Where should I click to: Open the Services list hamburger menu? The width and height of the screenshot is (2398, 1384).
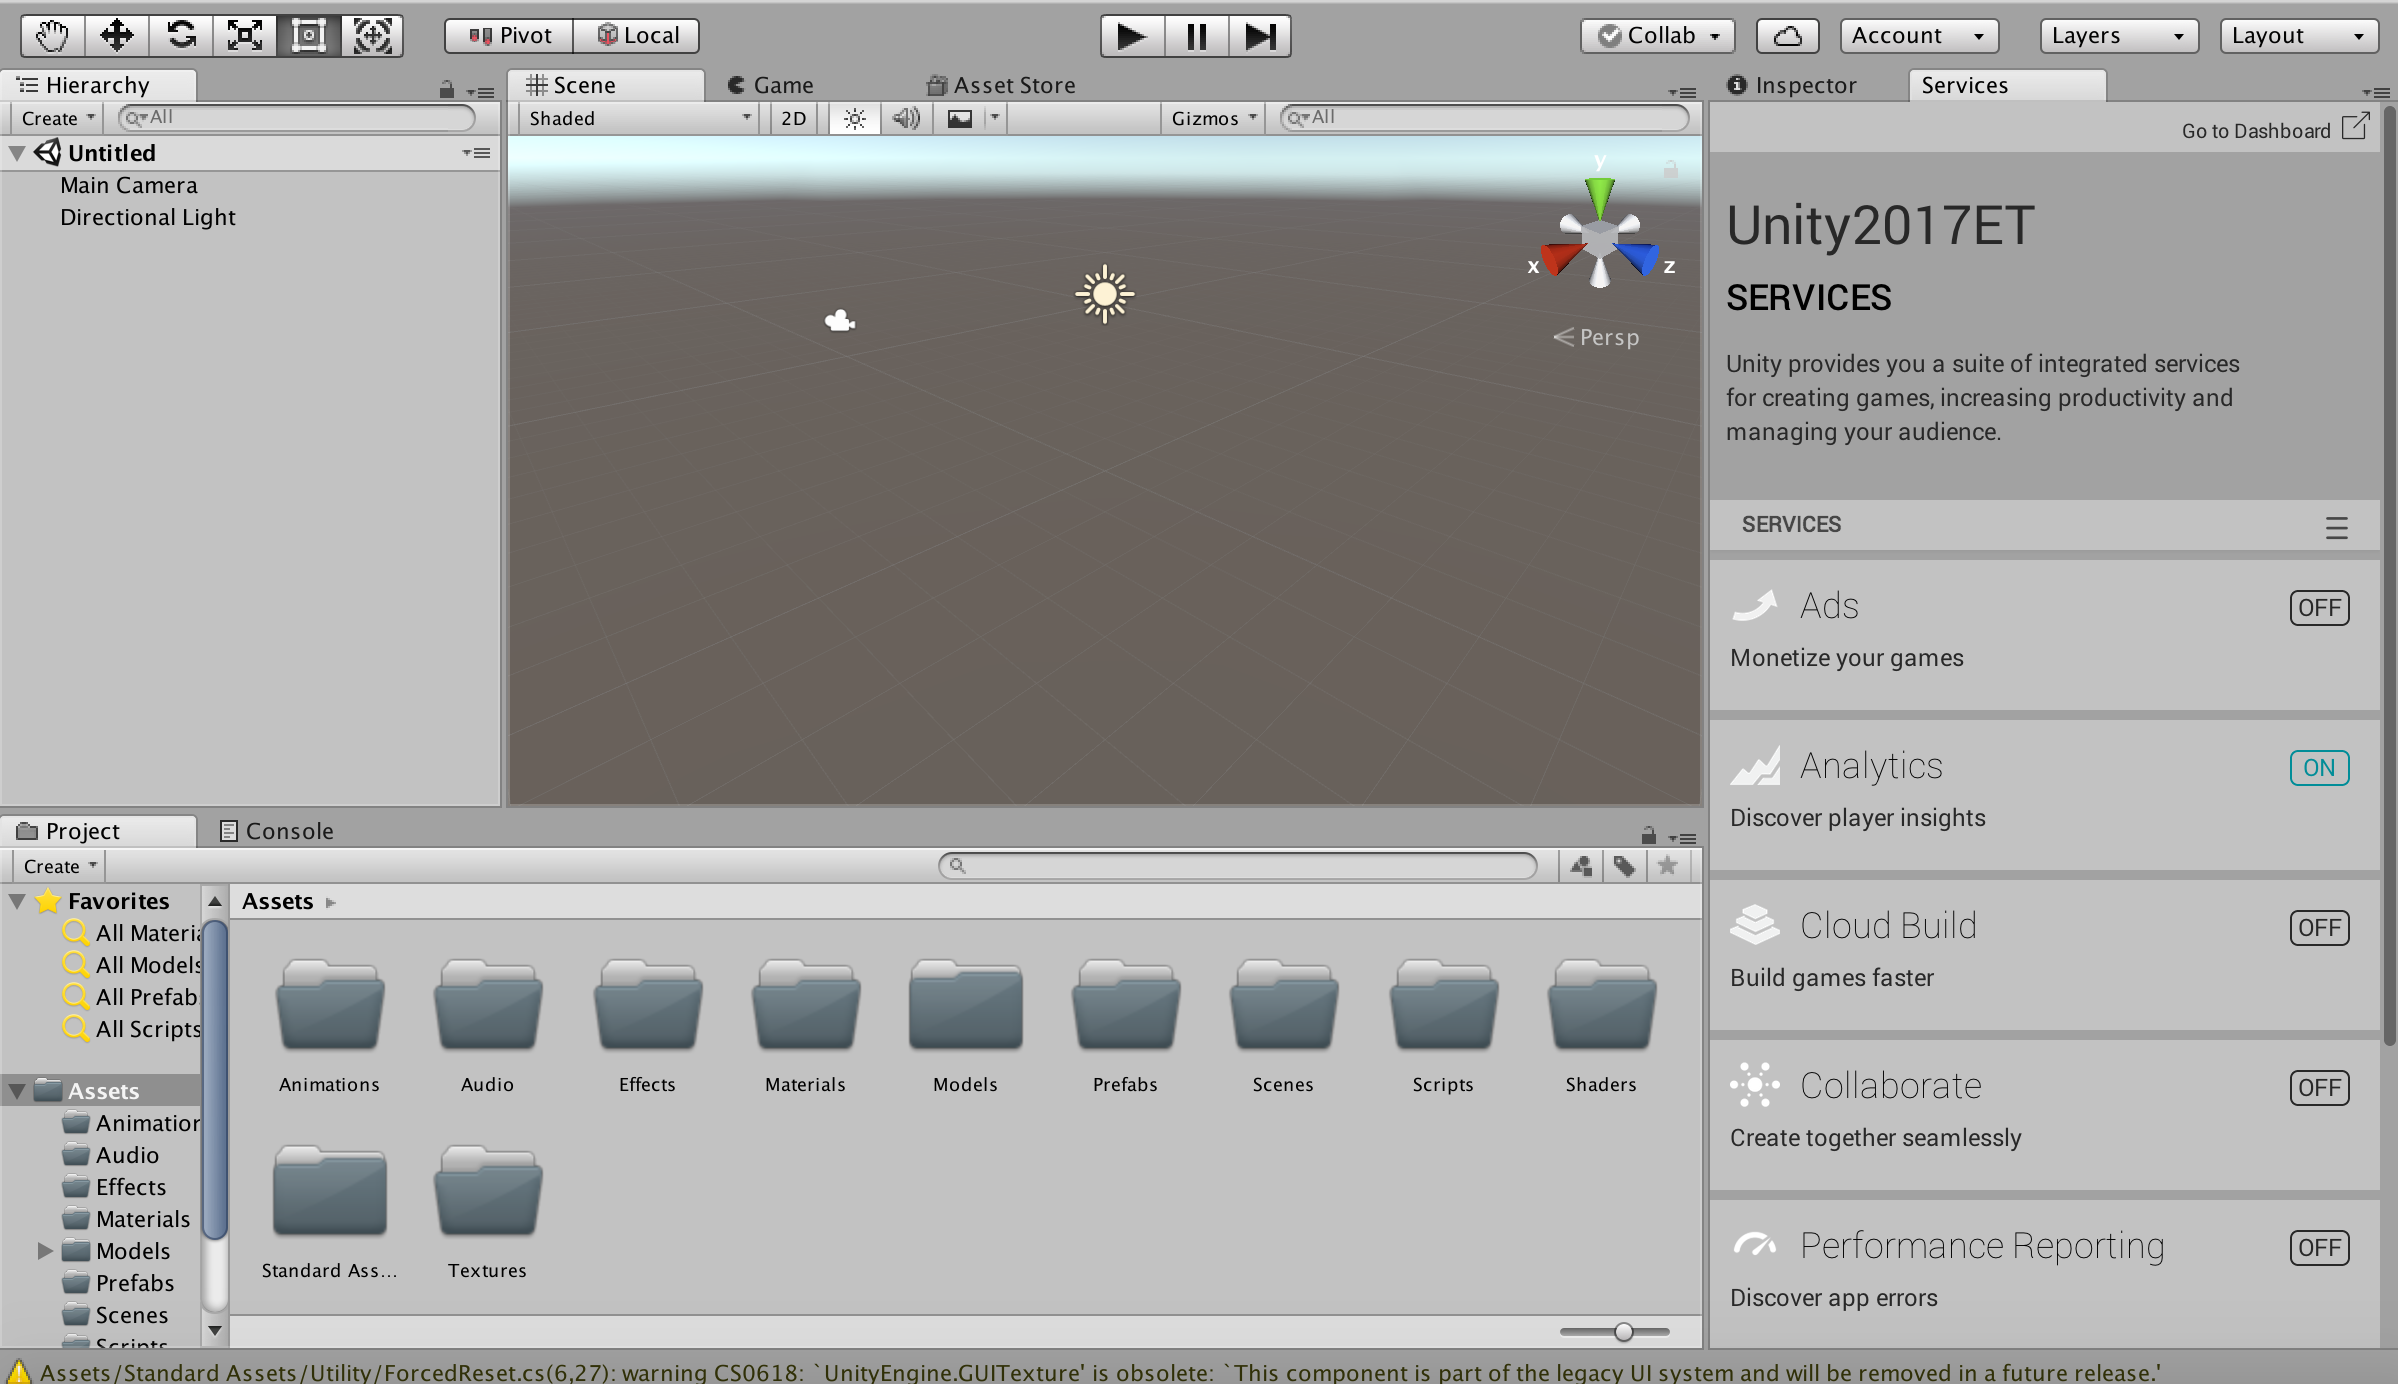2336,527
